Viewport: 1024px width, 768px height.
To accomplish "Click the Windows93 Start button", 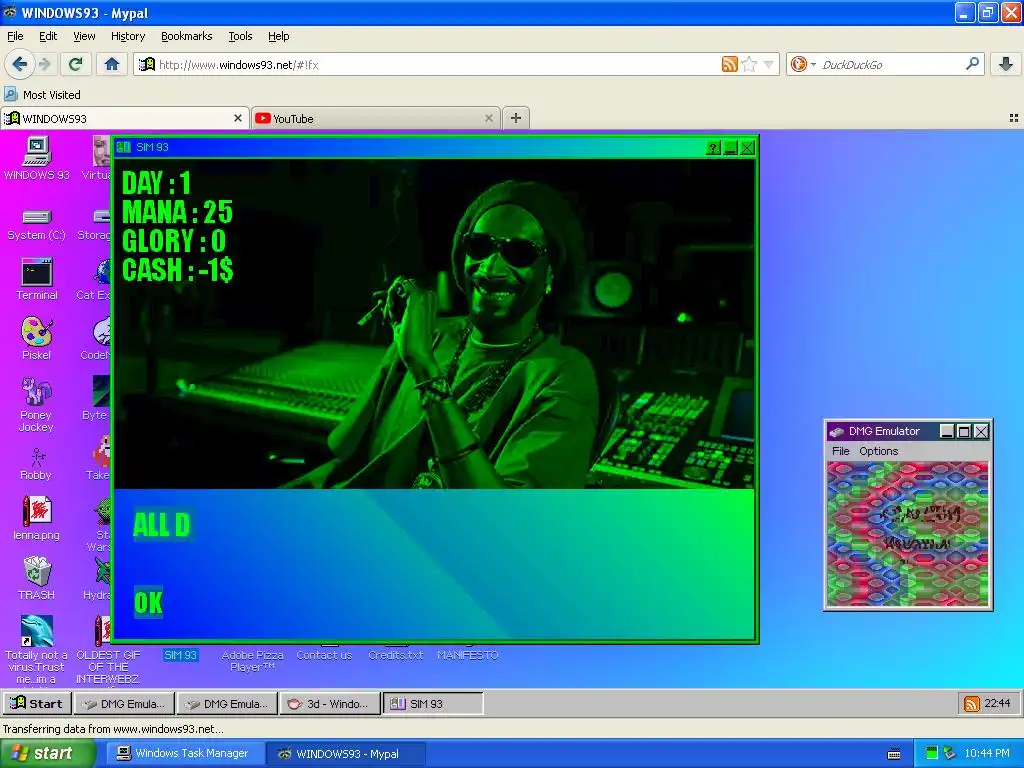I will (x=36, y=704).
